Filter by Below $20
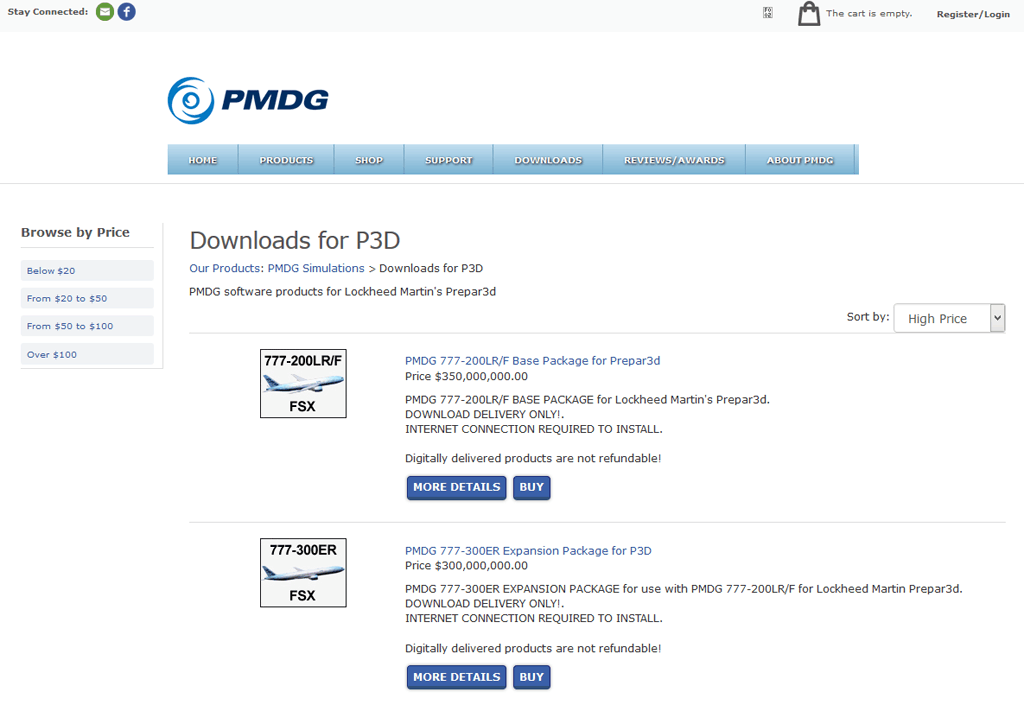1024x724 pixels. [88, 270]
